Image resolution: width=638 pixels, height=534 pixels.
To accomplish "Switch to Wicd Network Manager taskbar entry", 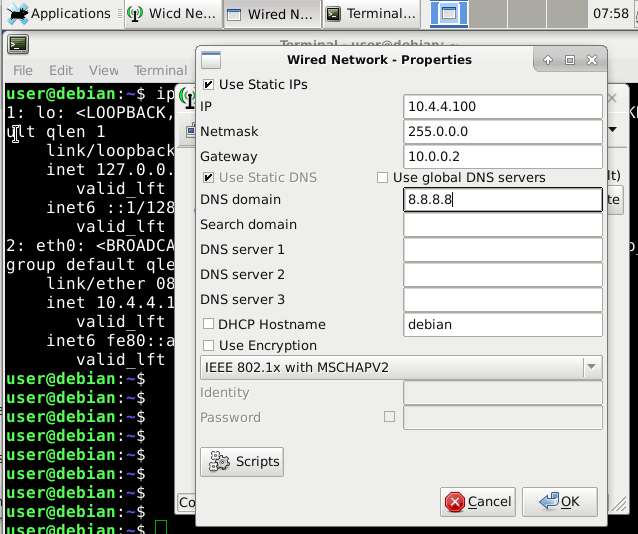I will click(x=173, y=14).
